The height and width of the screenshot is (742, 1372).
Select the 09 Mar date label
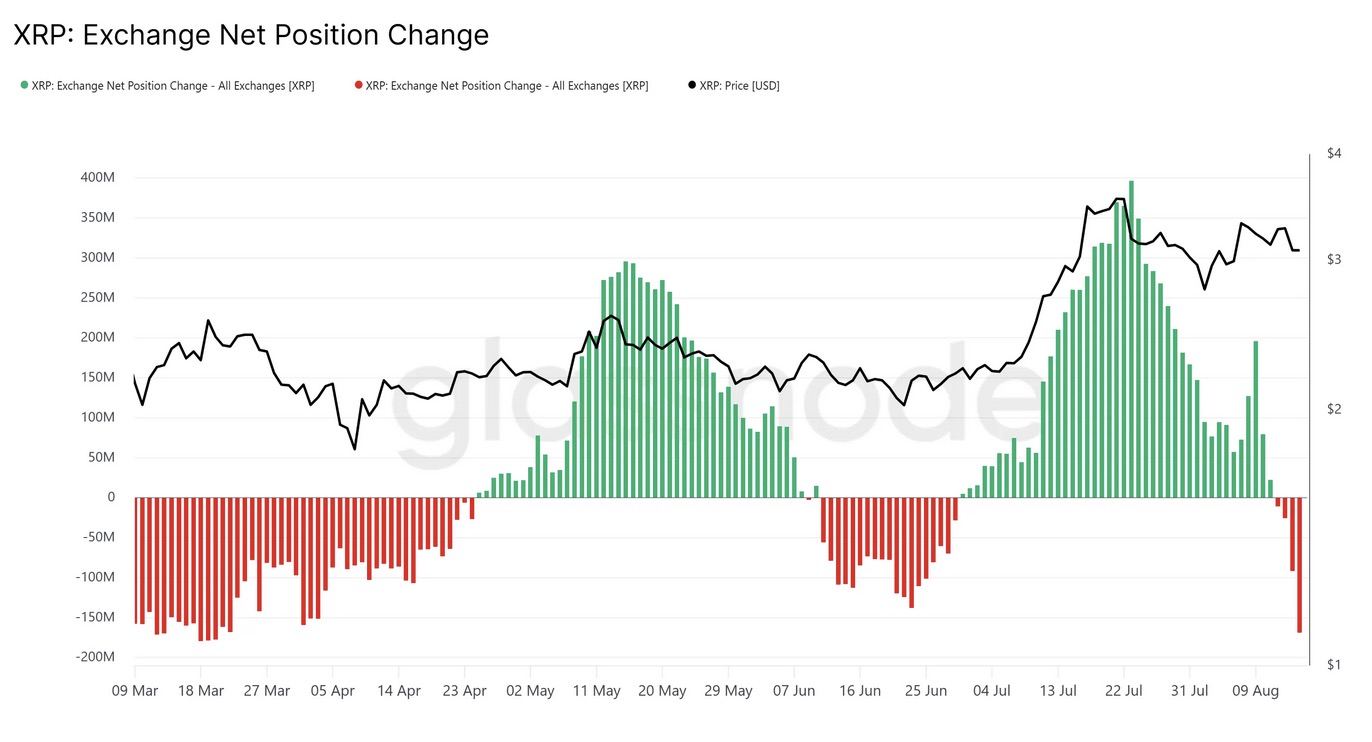pos(135,691)
